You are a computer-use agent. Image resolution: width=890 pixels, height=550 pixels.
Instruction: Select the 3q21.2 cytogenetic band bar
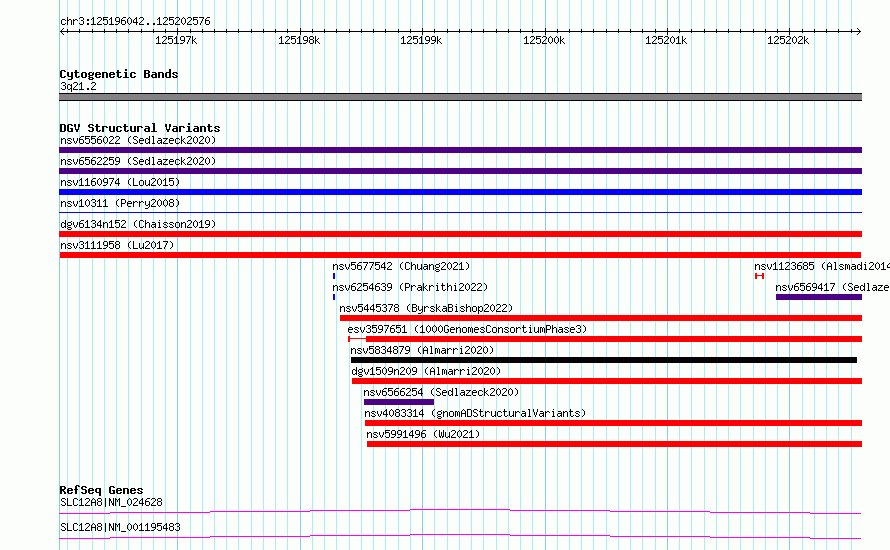(460, 97)
